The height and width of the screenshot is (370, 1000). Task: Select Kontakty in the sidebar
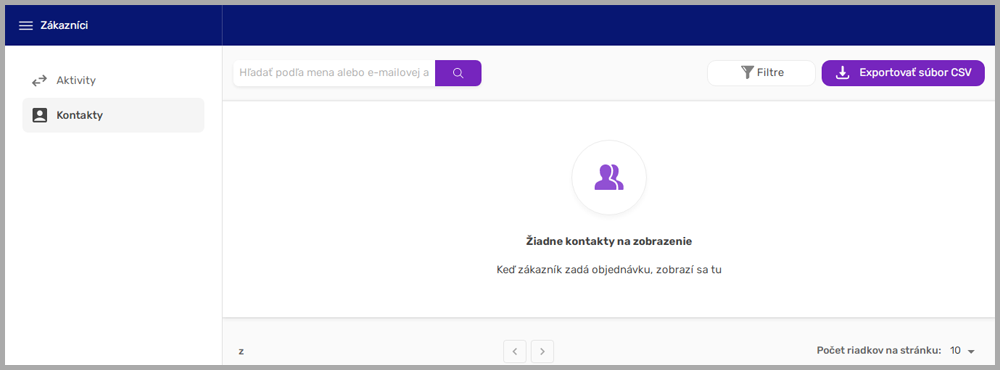114,115
